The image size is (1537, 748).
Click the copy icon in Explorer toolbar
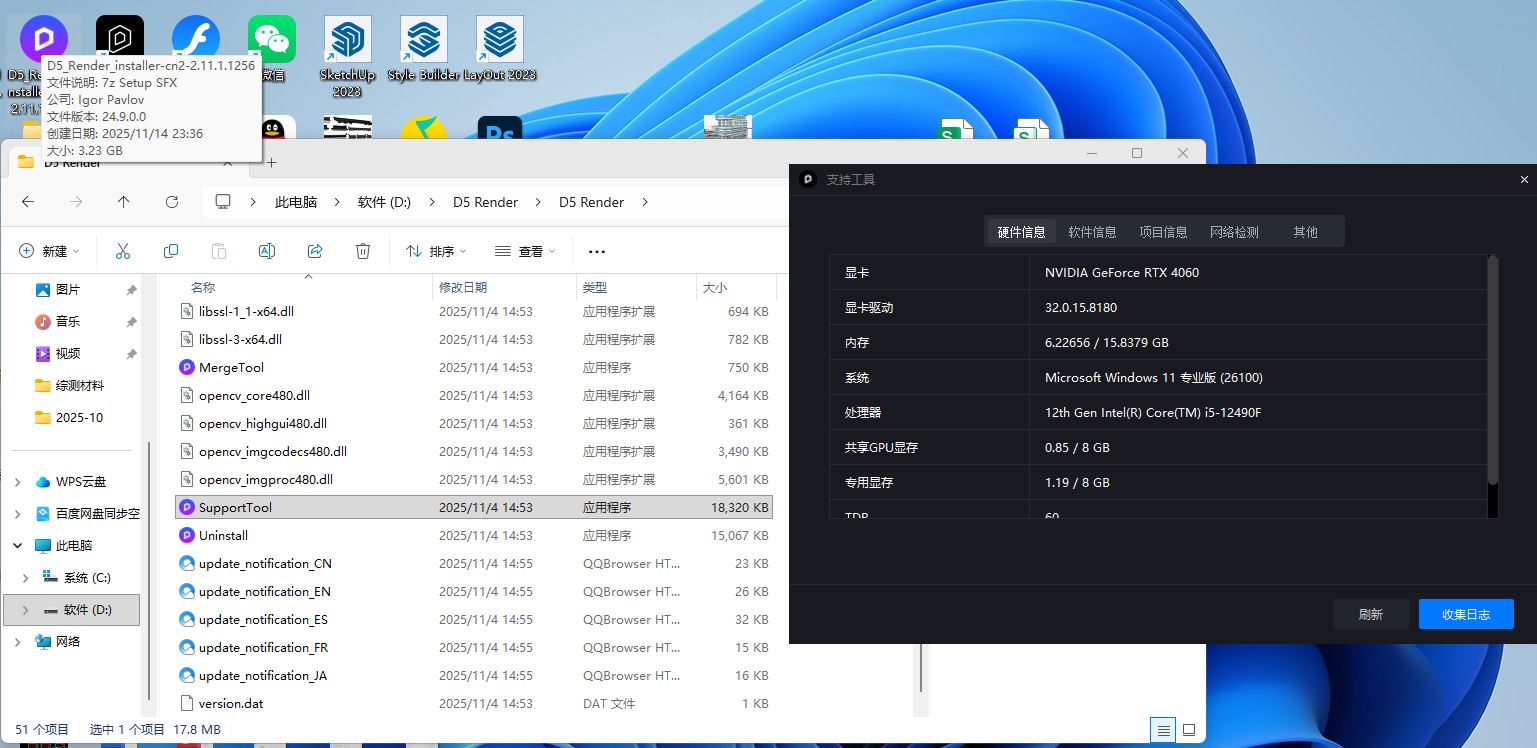click(171, 251)
